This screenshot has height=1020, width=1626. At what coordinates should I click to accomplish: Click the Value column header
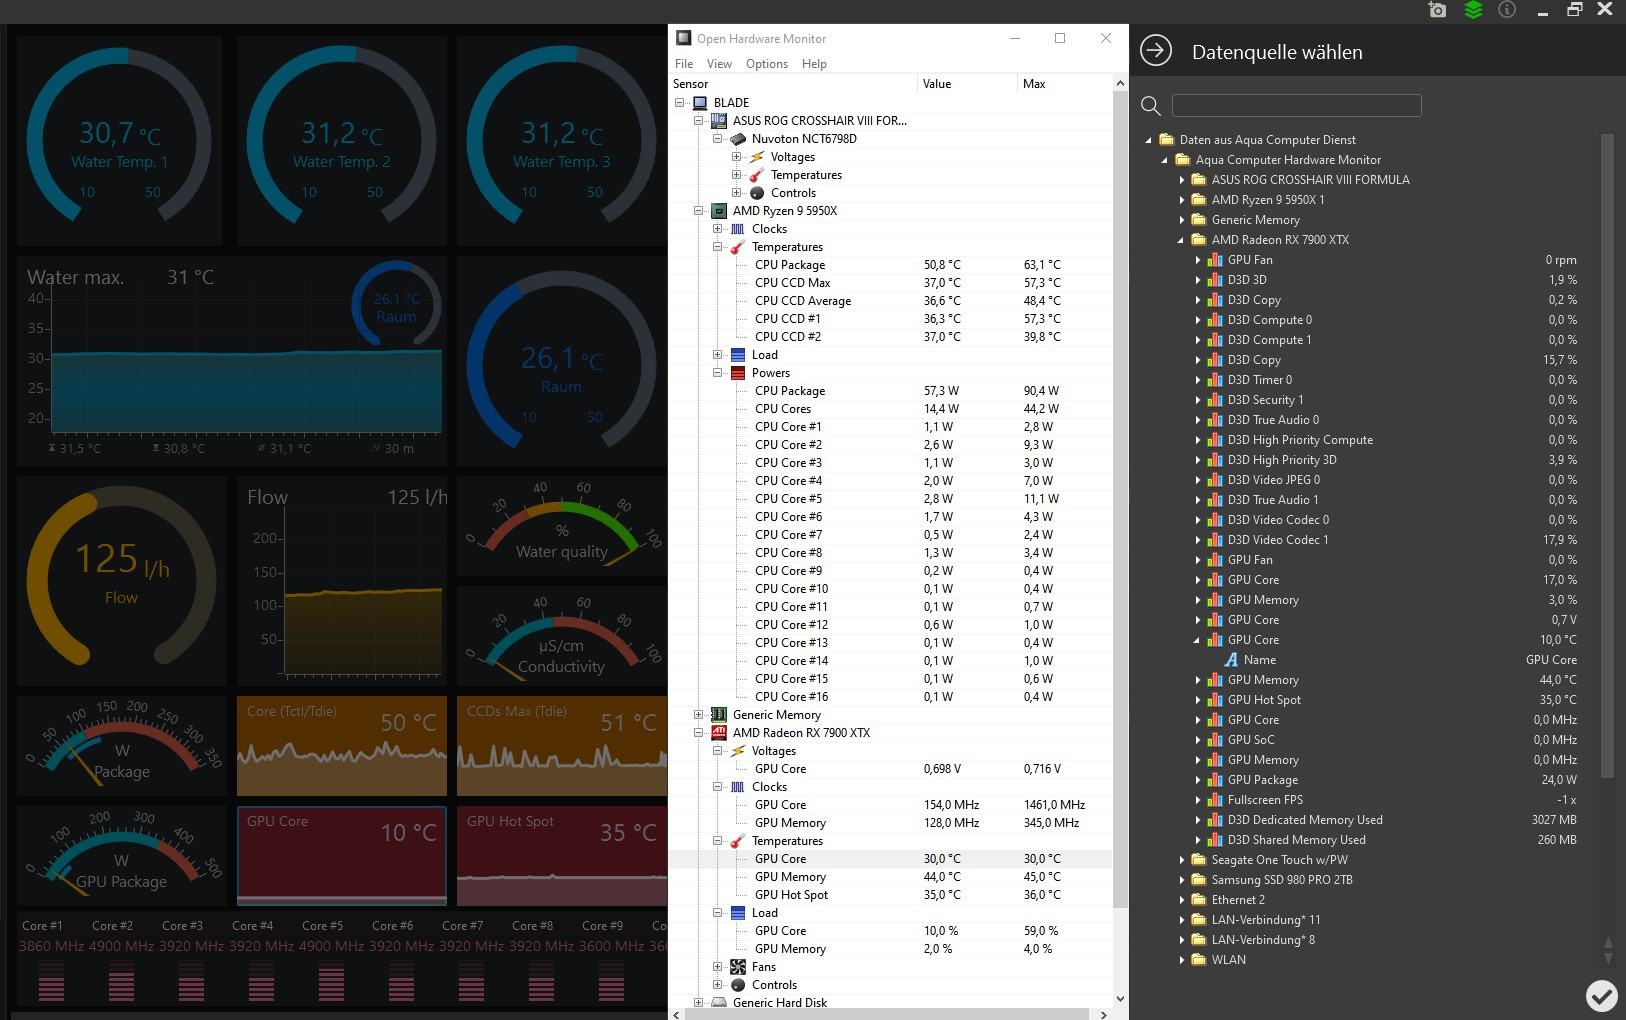click(967, 84)
